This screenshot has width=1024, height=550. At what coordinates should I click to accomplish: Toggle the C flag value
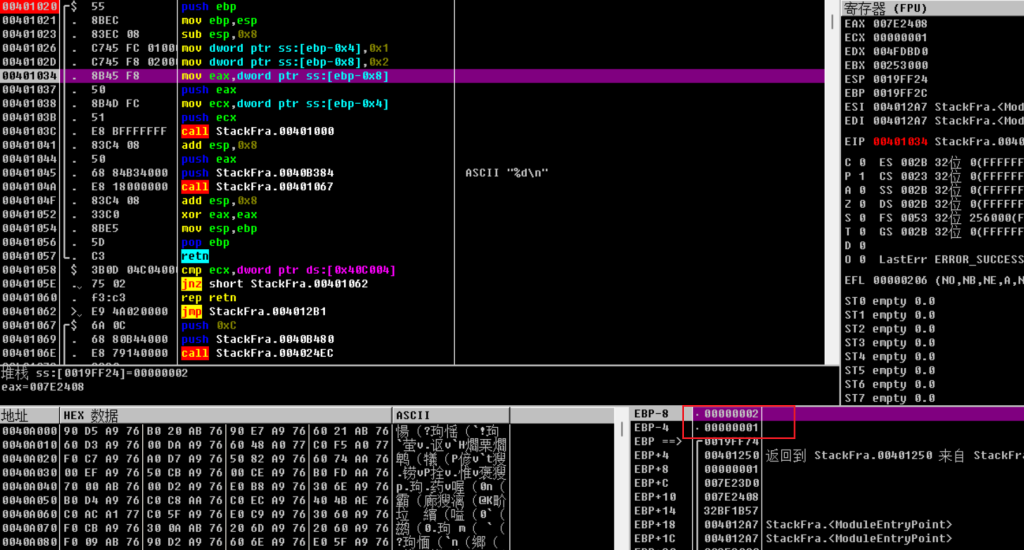[861, 161]
